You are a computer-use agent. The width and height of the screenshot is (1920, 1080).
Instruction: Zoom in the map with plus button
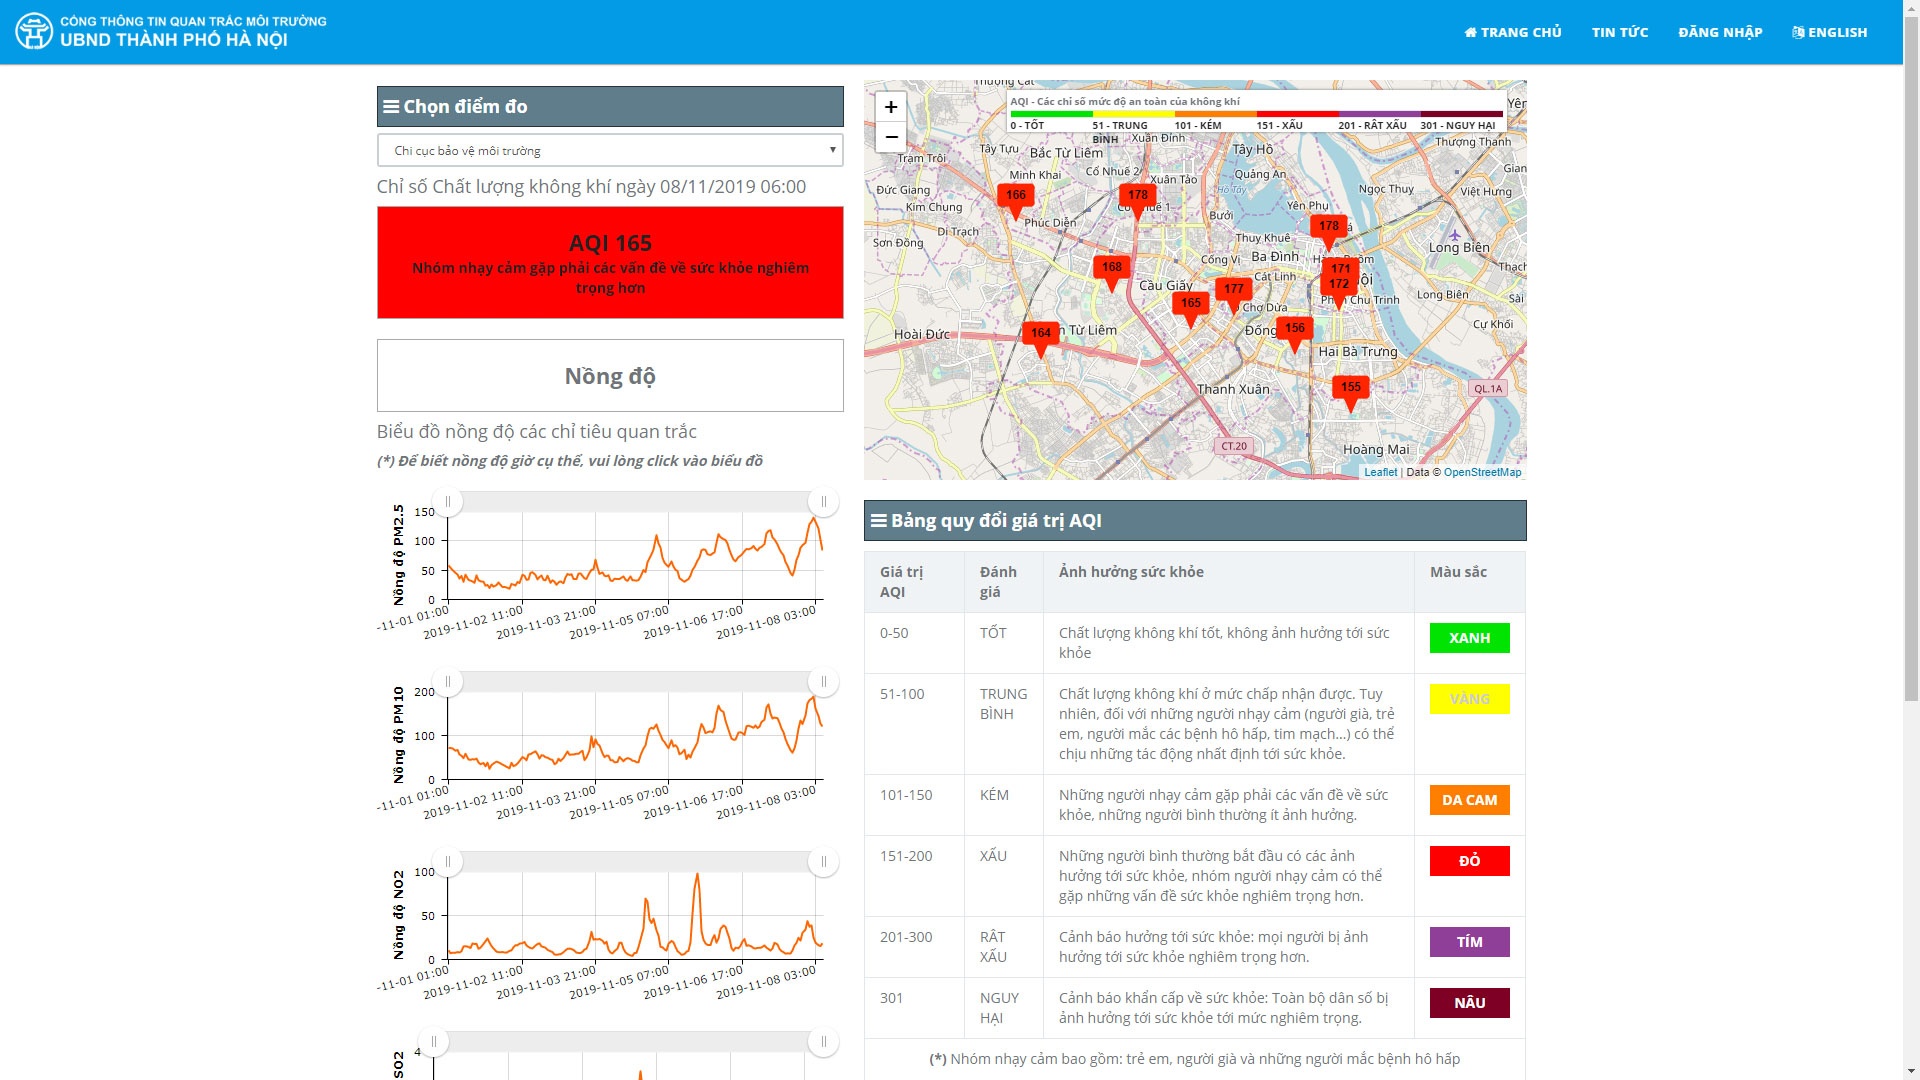(890, 107)
